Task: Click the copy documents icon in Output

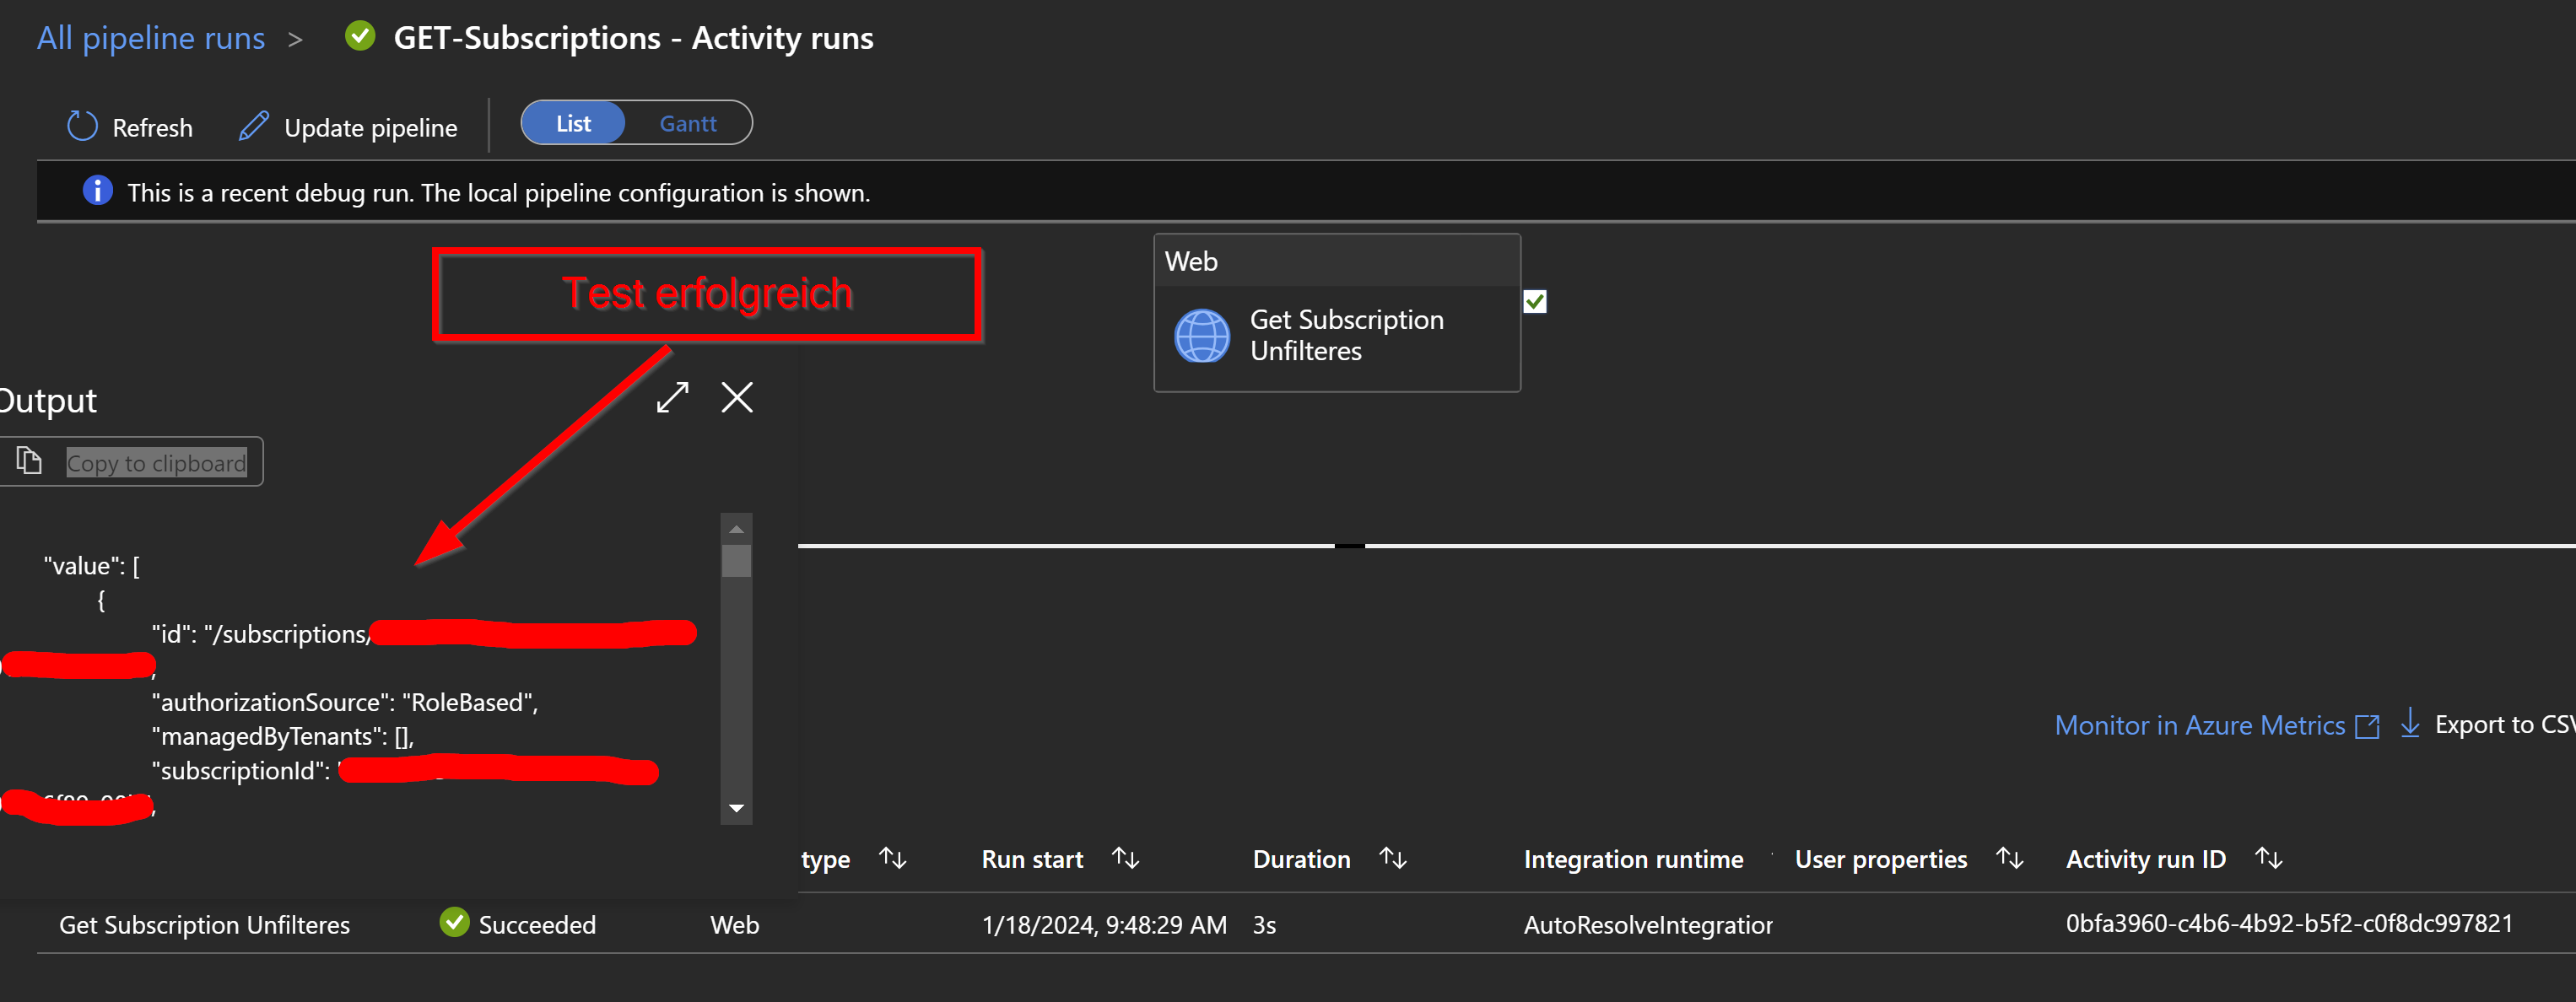Action: pyautogui.click(x=29, y=461)
